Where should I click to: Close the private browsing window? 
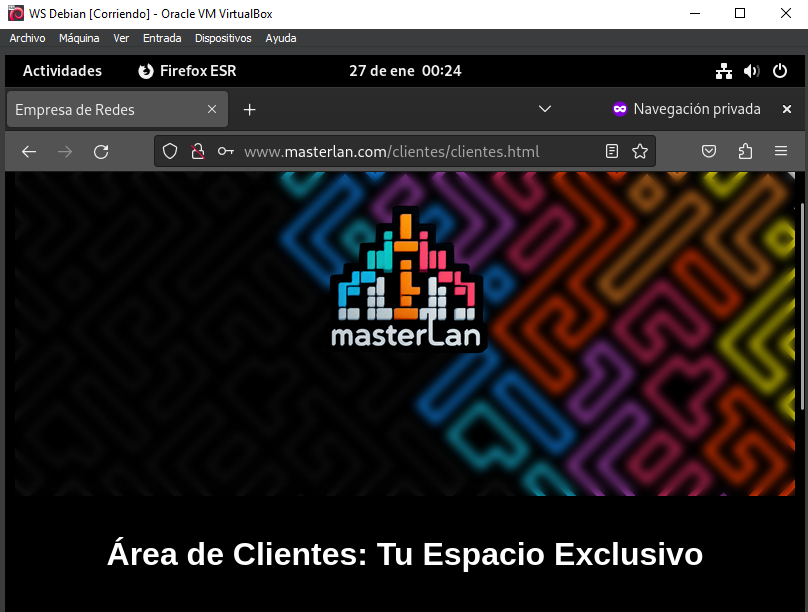pyautogui.click(x=786, y=109)
